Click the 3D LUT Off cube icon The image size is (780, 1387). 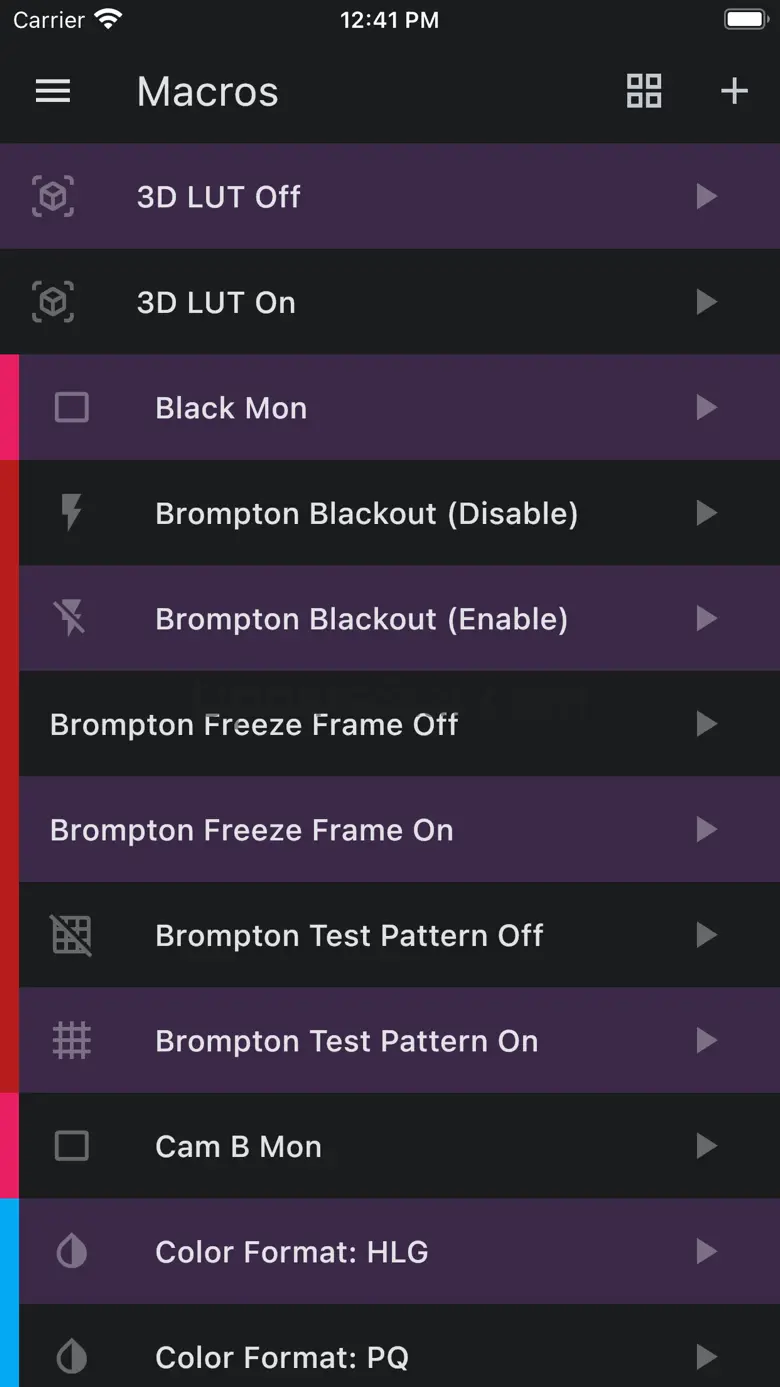(53, 196)
